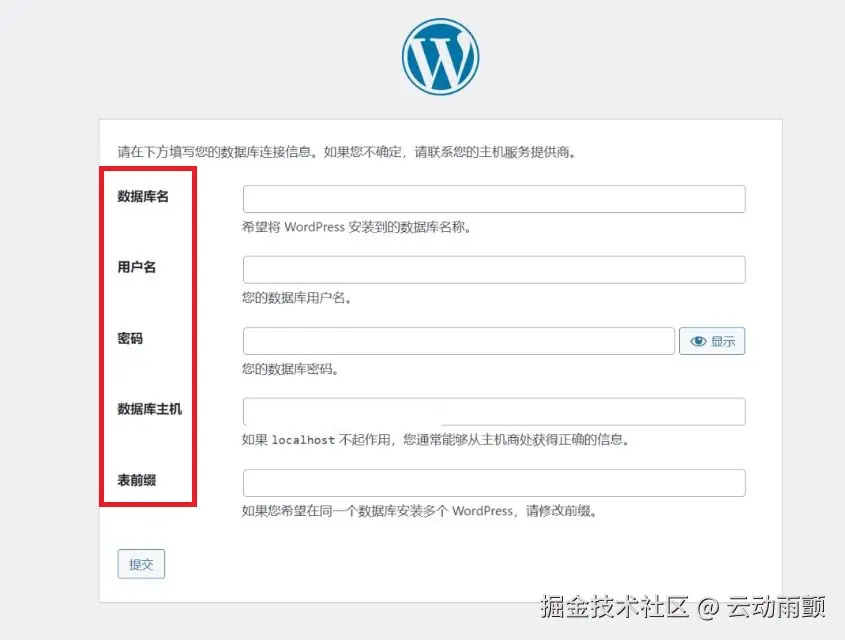Click the 用户名 label
The height and width of the screenshot is (640, 845).
tap(137, 267)
